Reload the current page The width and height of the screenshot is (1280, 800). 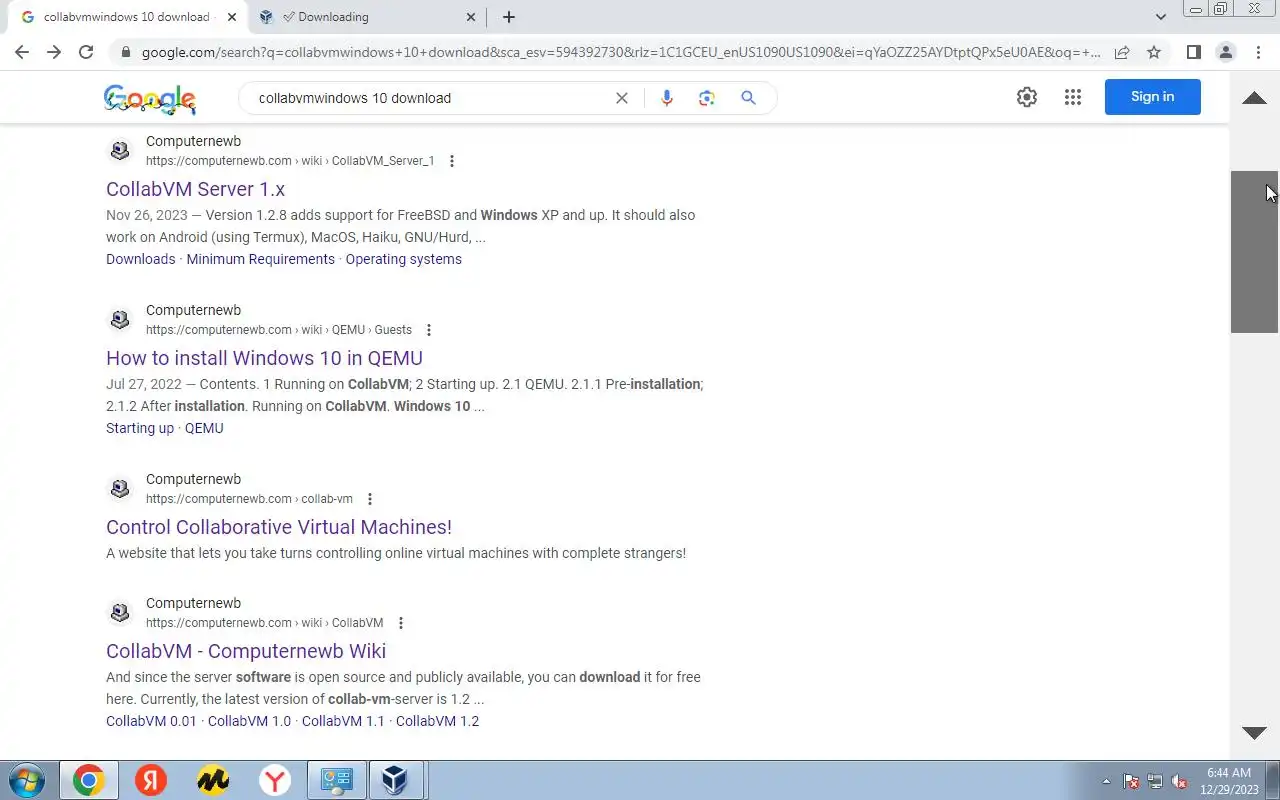point(86,52)
